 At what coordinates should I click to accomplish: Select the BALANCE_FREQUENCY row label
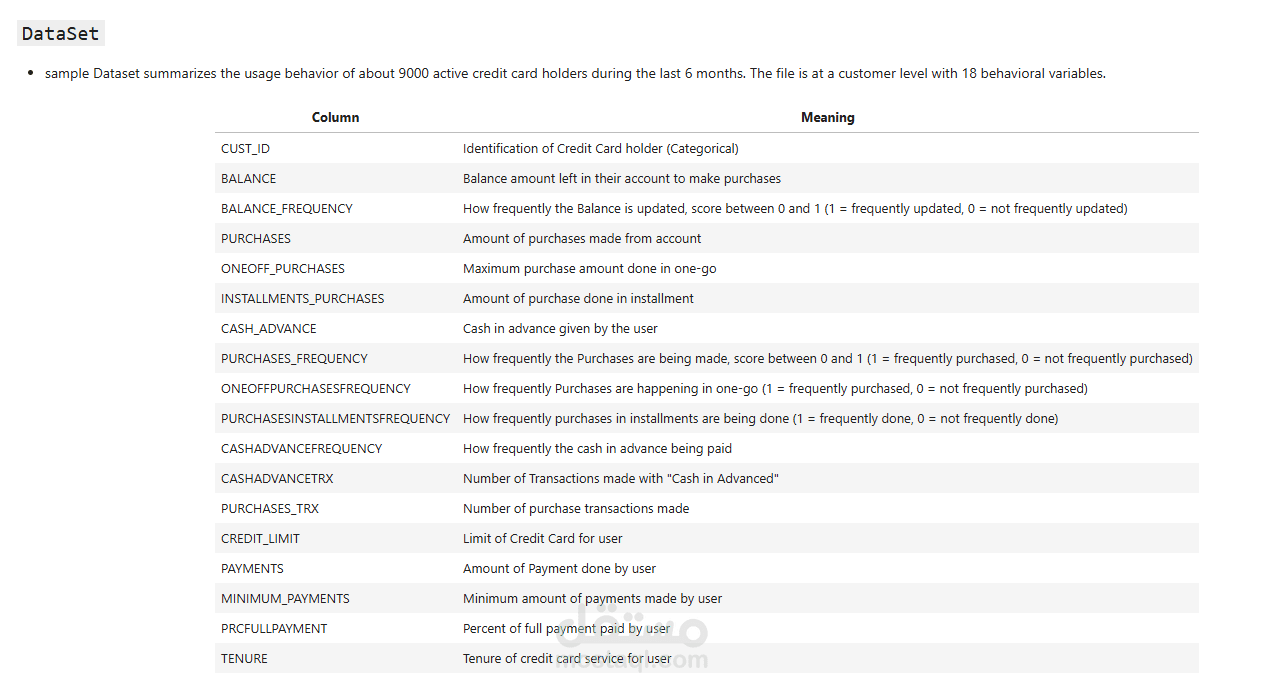[x=287, y=209]
